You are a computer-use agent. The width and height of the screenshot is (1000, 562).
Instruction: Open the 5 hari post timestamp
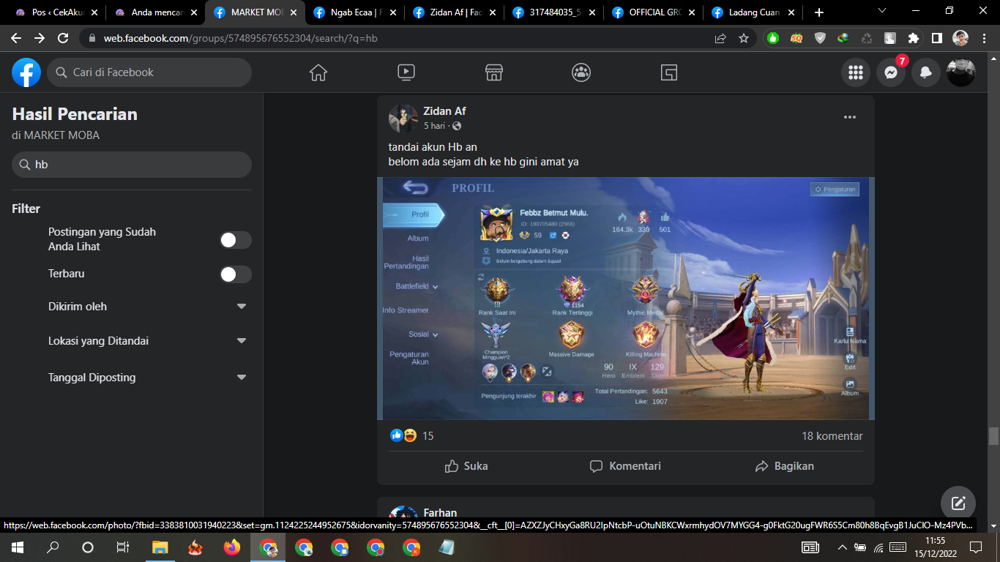(434, 126)
